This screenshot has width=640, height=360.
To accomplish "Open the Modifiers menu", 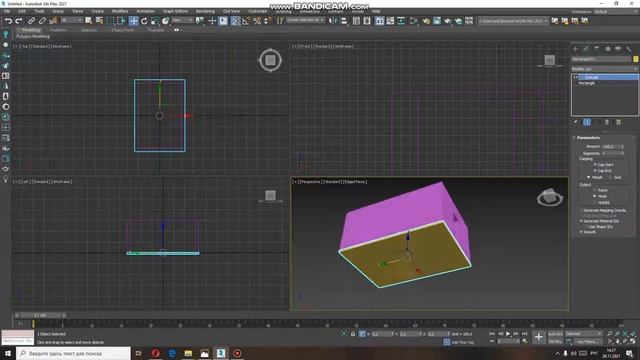I will pos(120,11).
